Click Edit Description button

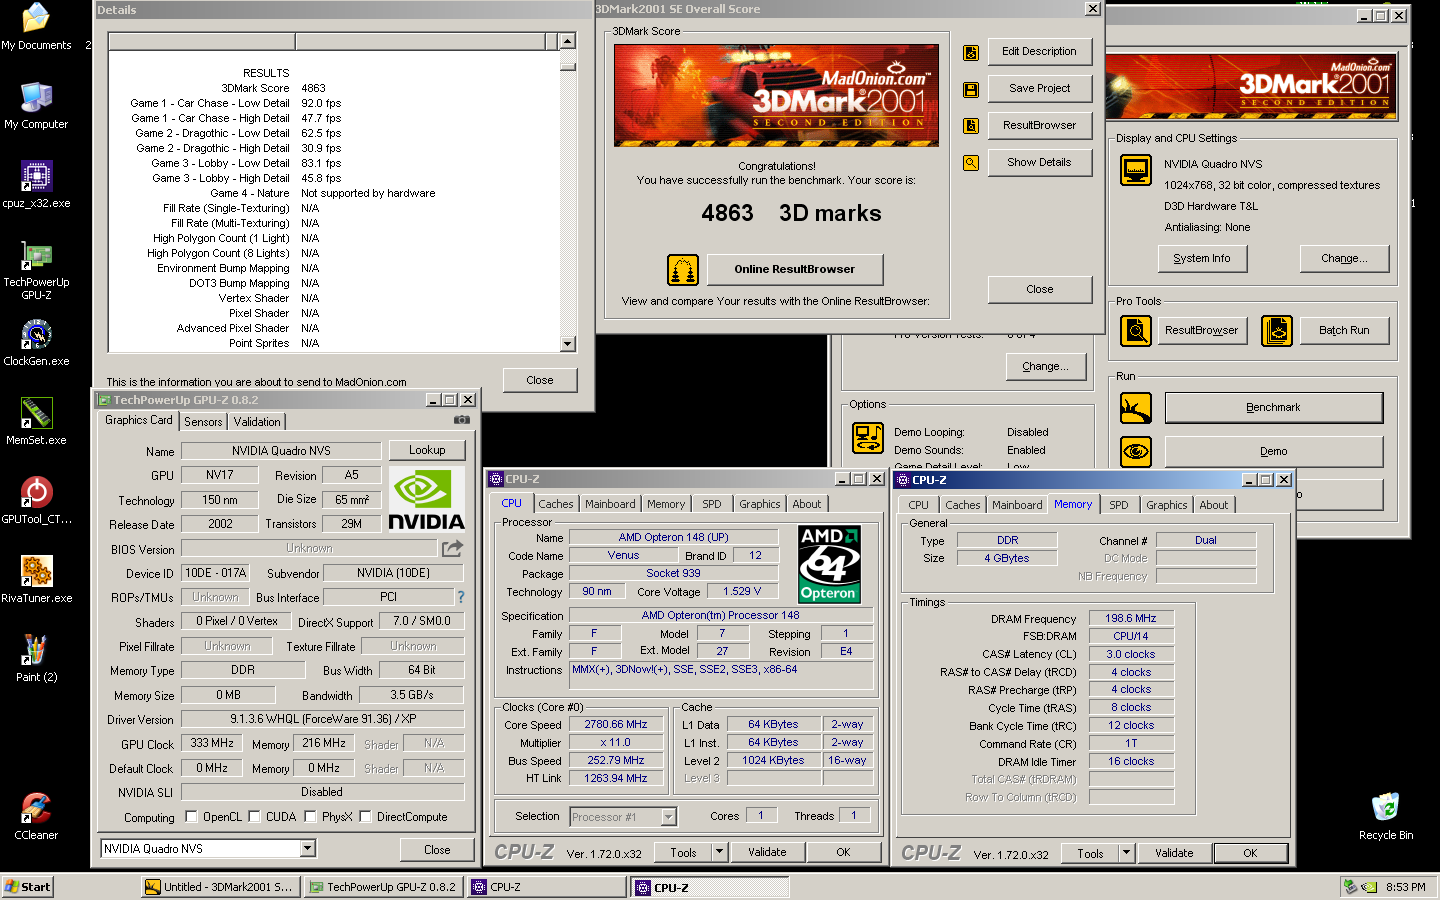[1040, 52]
